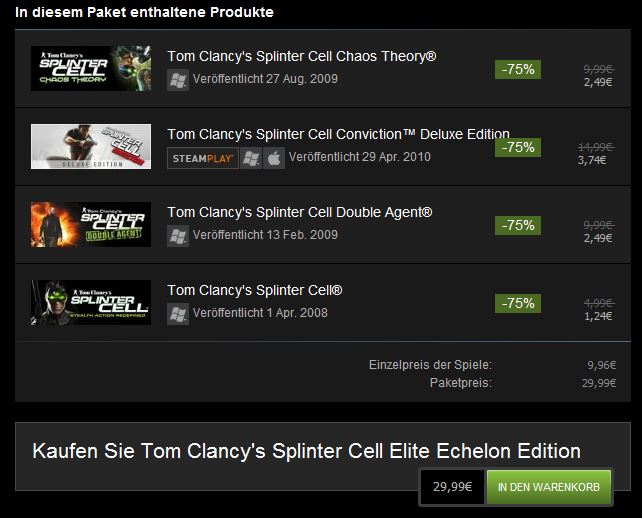642x518 pixels.
Task: Click Windows icon under original Splinter Cell
Action: coord(177,314)
